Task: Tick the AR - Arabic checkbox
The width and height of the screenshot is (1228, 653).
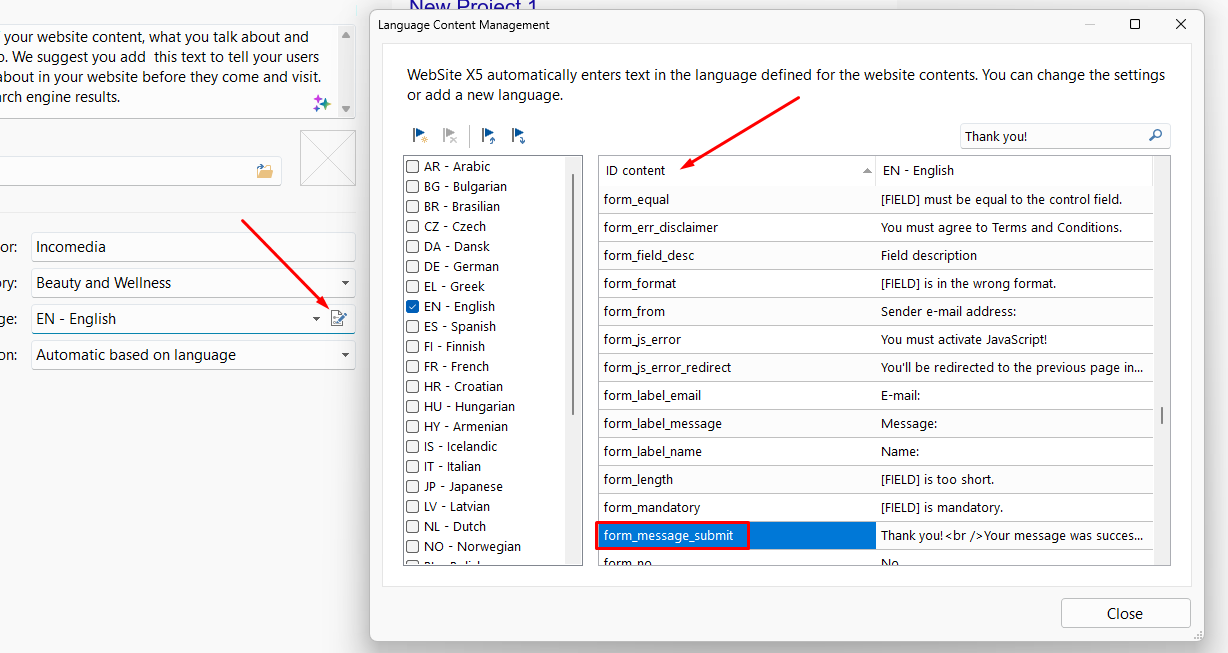Action: (412, 167)
